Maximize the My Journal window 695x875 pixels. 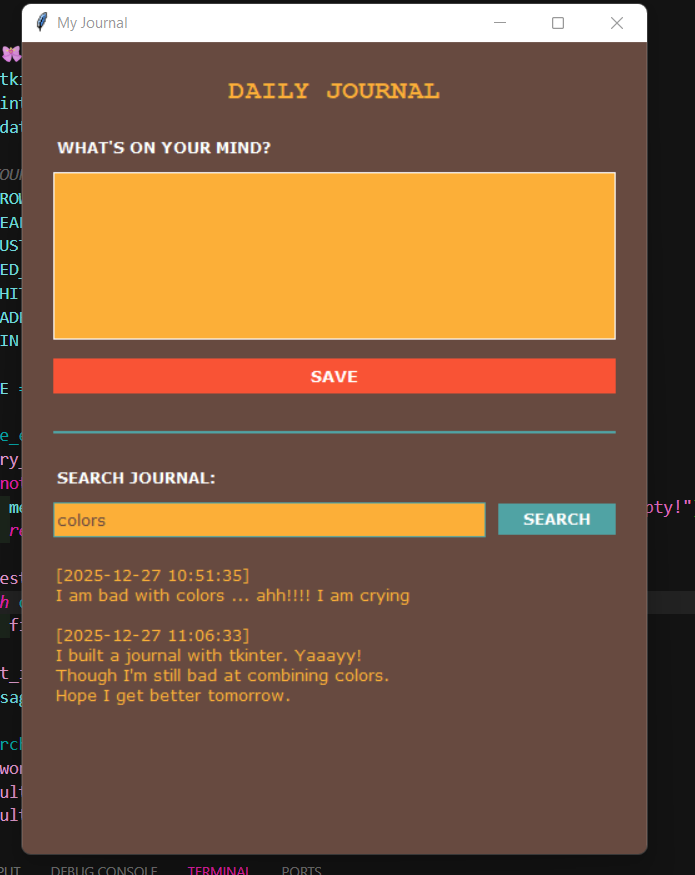click(558, 23)
